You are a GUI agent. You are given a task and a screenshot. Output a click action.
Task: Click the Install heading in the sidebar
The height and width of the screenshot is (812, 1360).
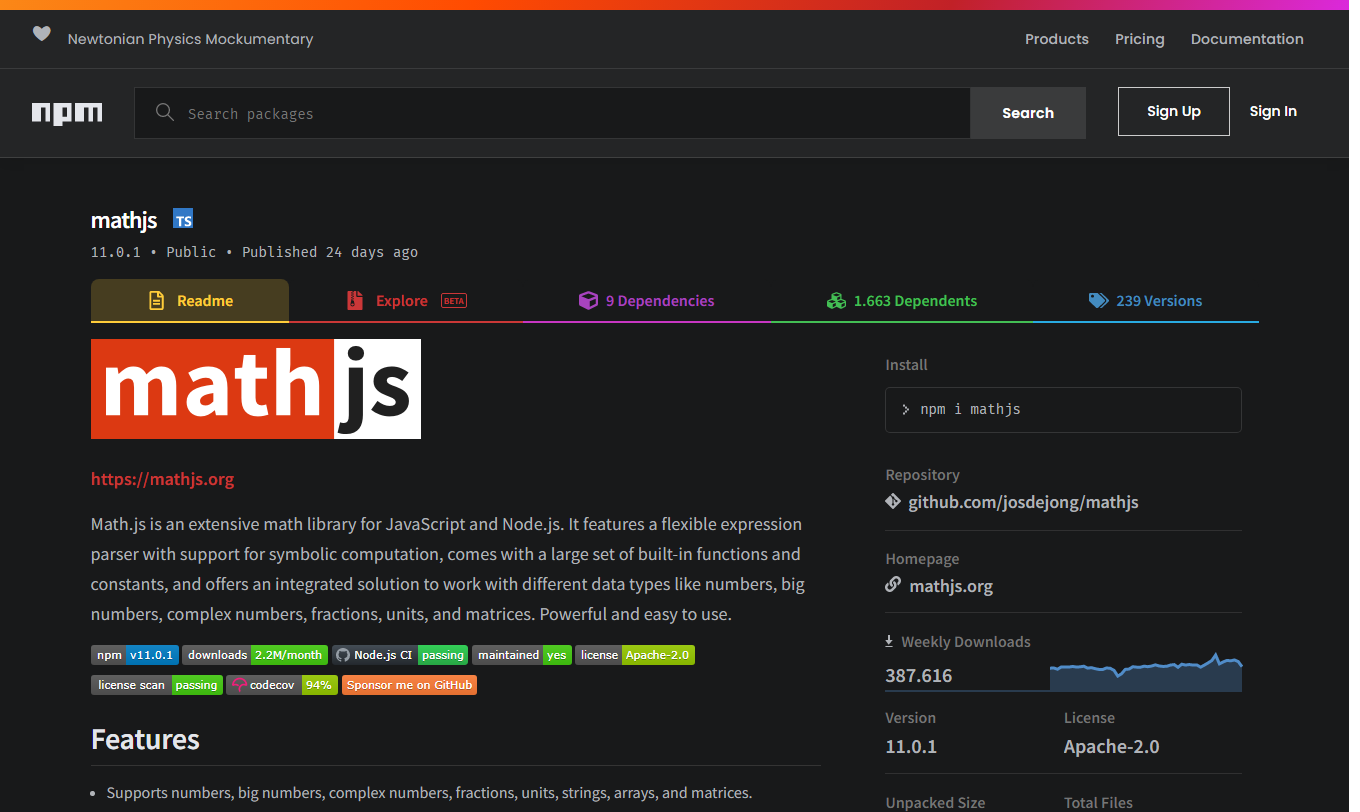(907, 365)
